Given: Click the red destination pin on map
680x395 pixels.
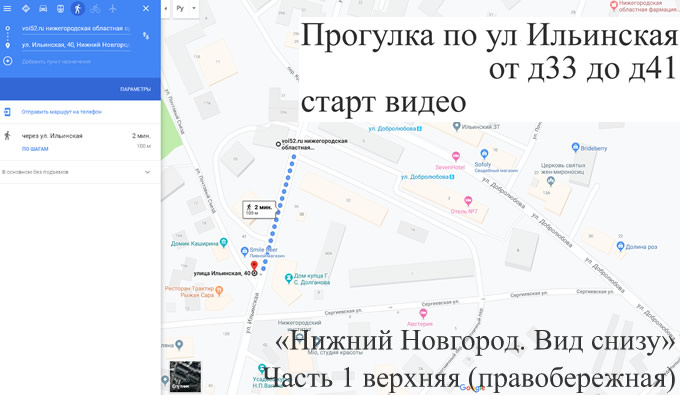Looking at the screenshot, I should point(254,265).
